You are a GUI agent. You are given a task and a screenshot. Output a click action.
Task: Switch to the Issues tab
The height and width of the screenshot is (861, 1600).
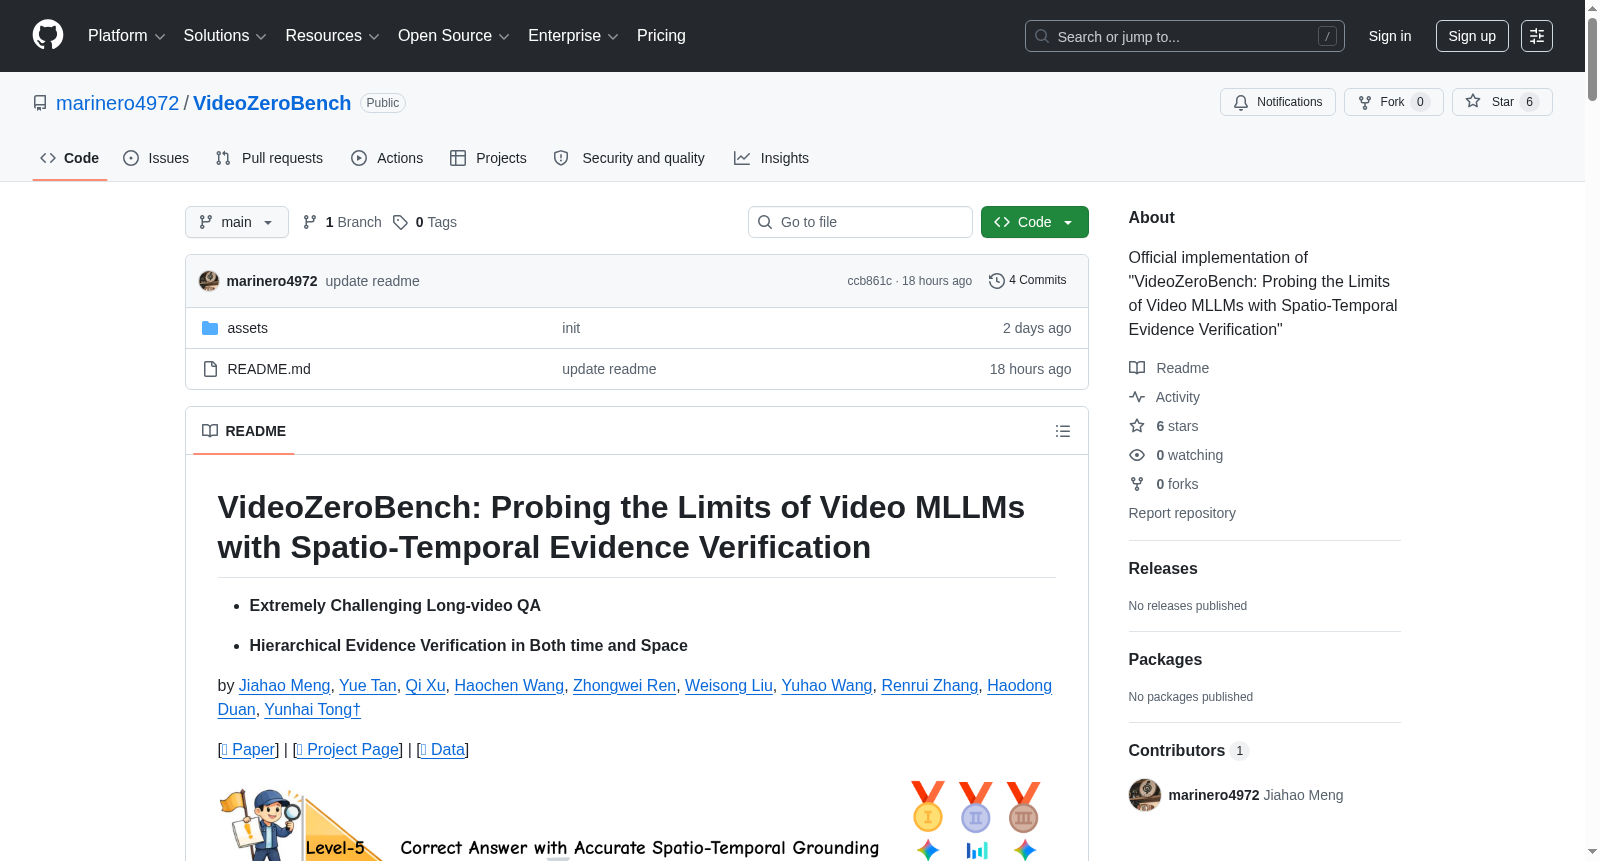[x=156, y=158]
